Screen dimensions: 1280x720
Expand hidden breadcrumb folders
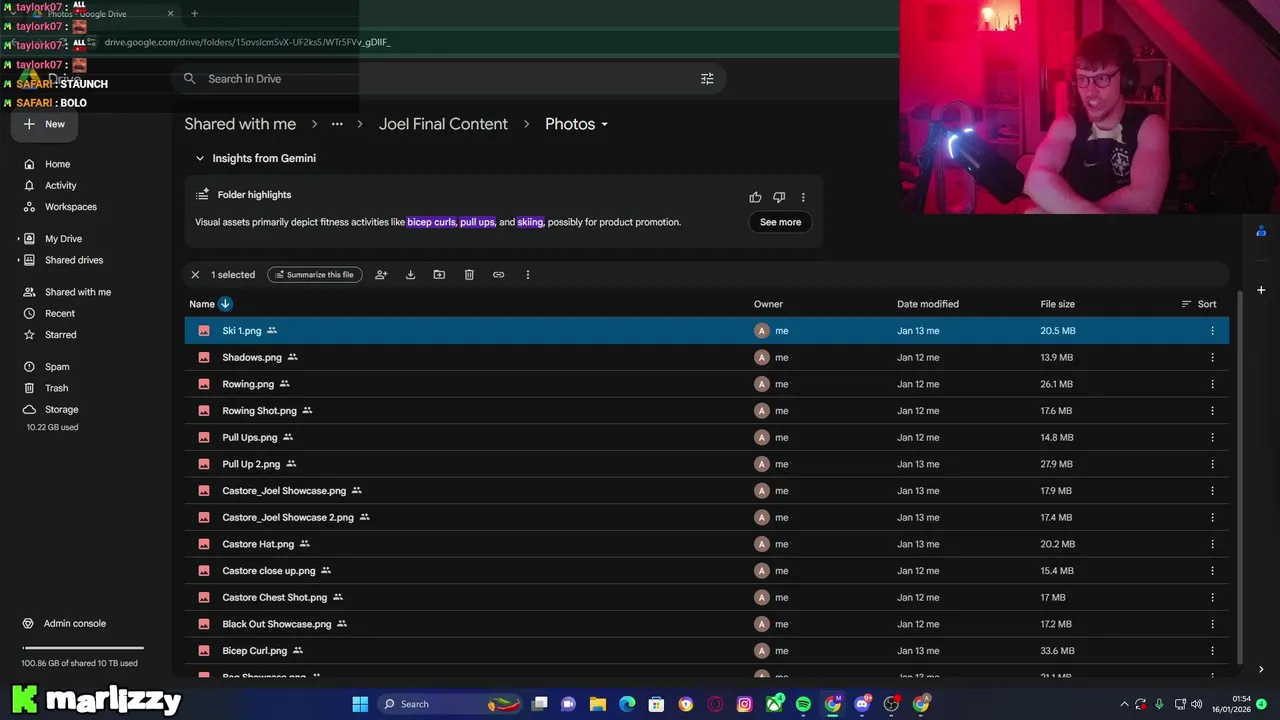(337, 124)
